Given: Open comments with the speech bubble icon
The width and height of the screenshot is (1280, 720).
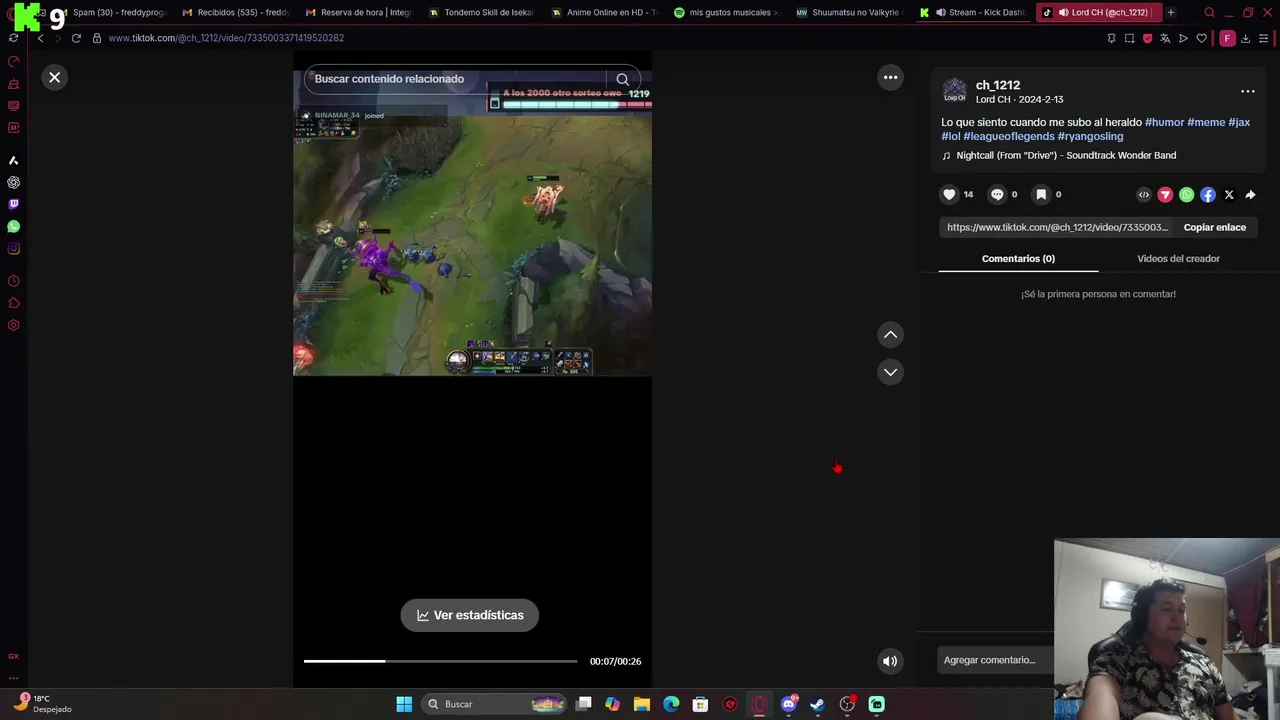Looking at the screenshot, I should coord(997,195).
